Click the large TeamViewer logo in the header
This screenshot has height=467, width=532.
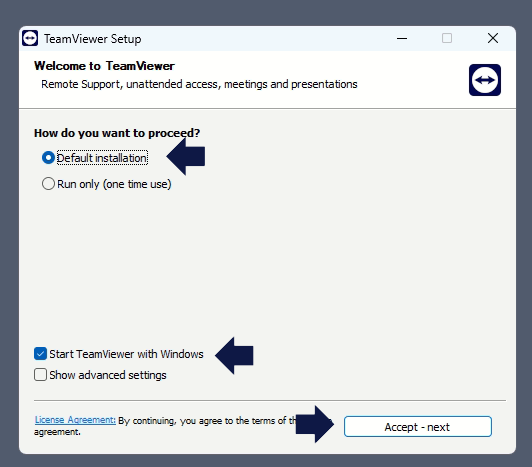[485, 80]
